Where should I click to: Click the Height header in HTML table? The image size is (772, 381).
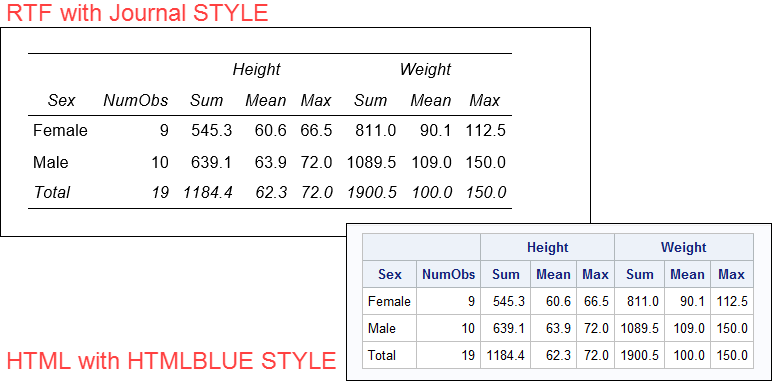point(547,247)
